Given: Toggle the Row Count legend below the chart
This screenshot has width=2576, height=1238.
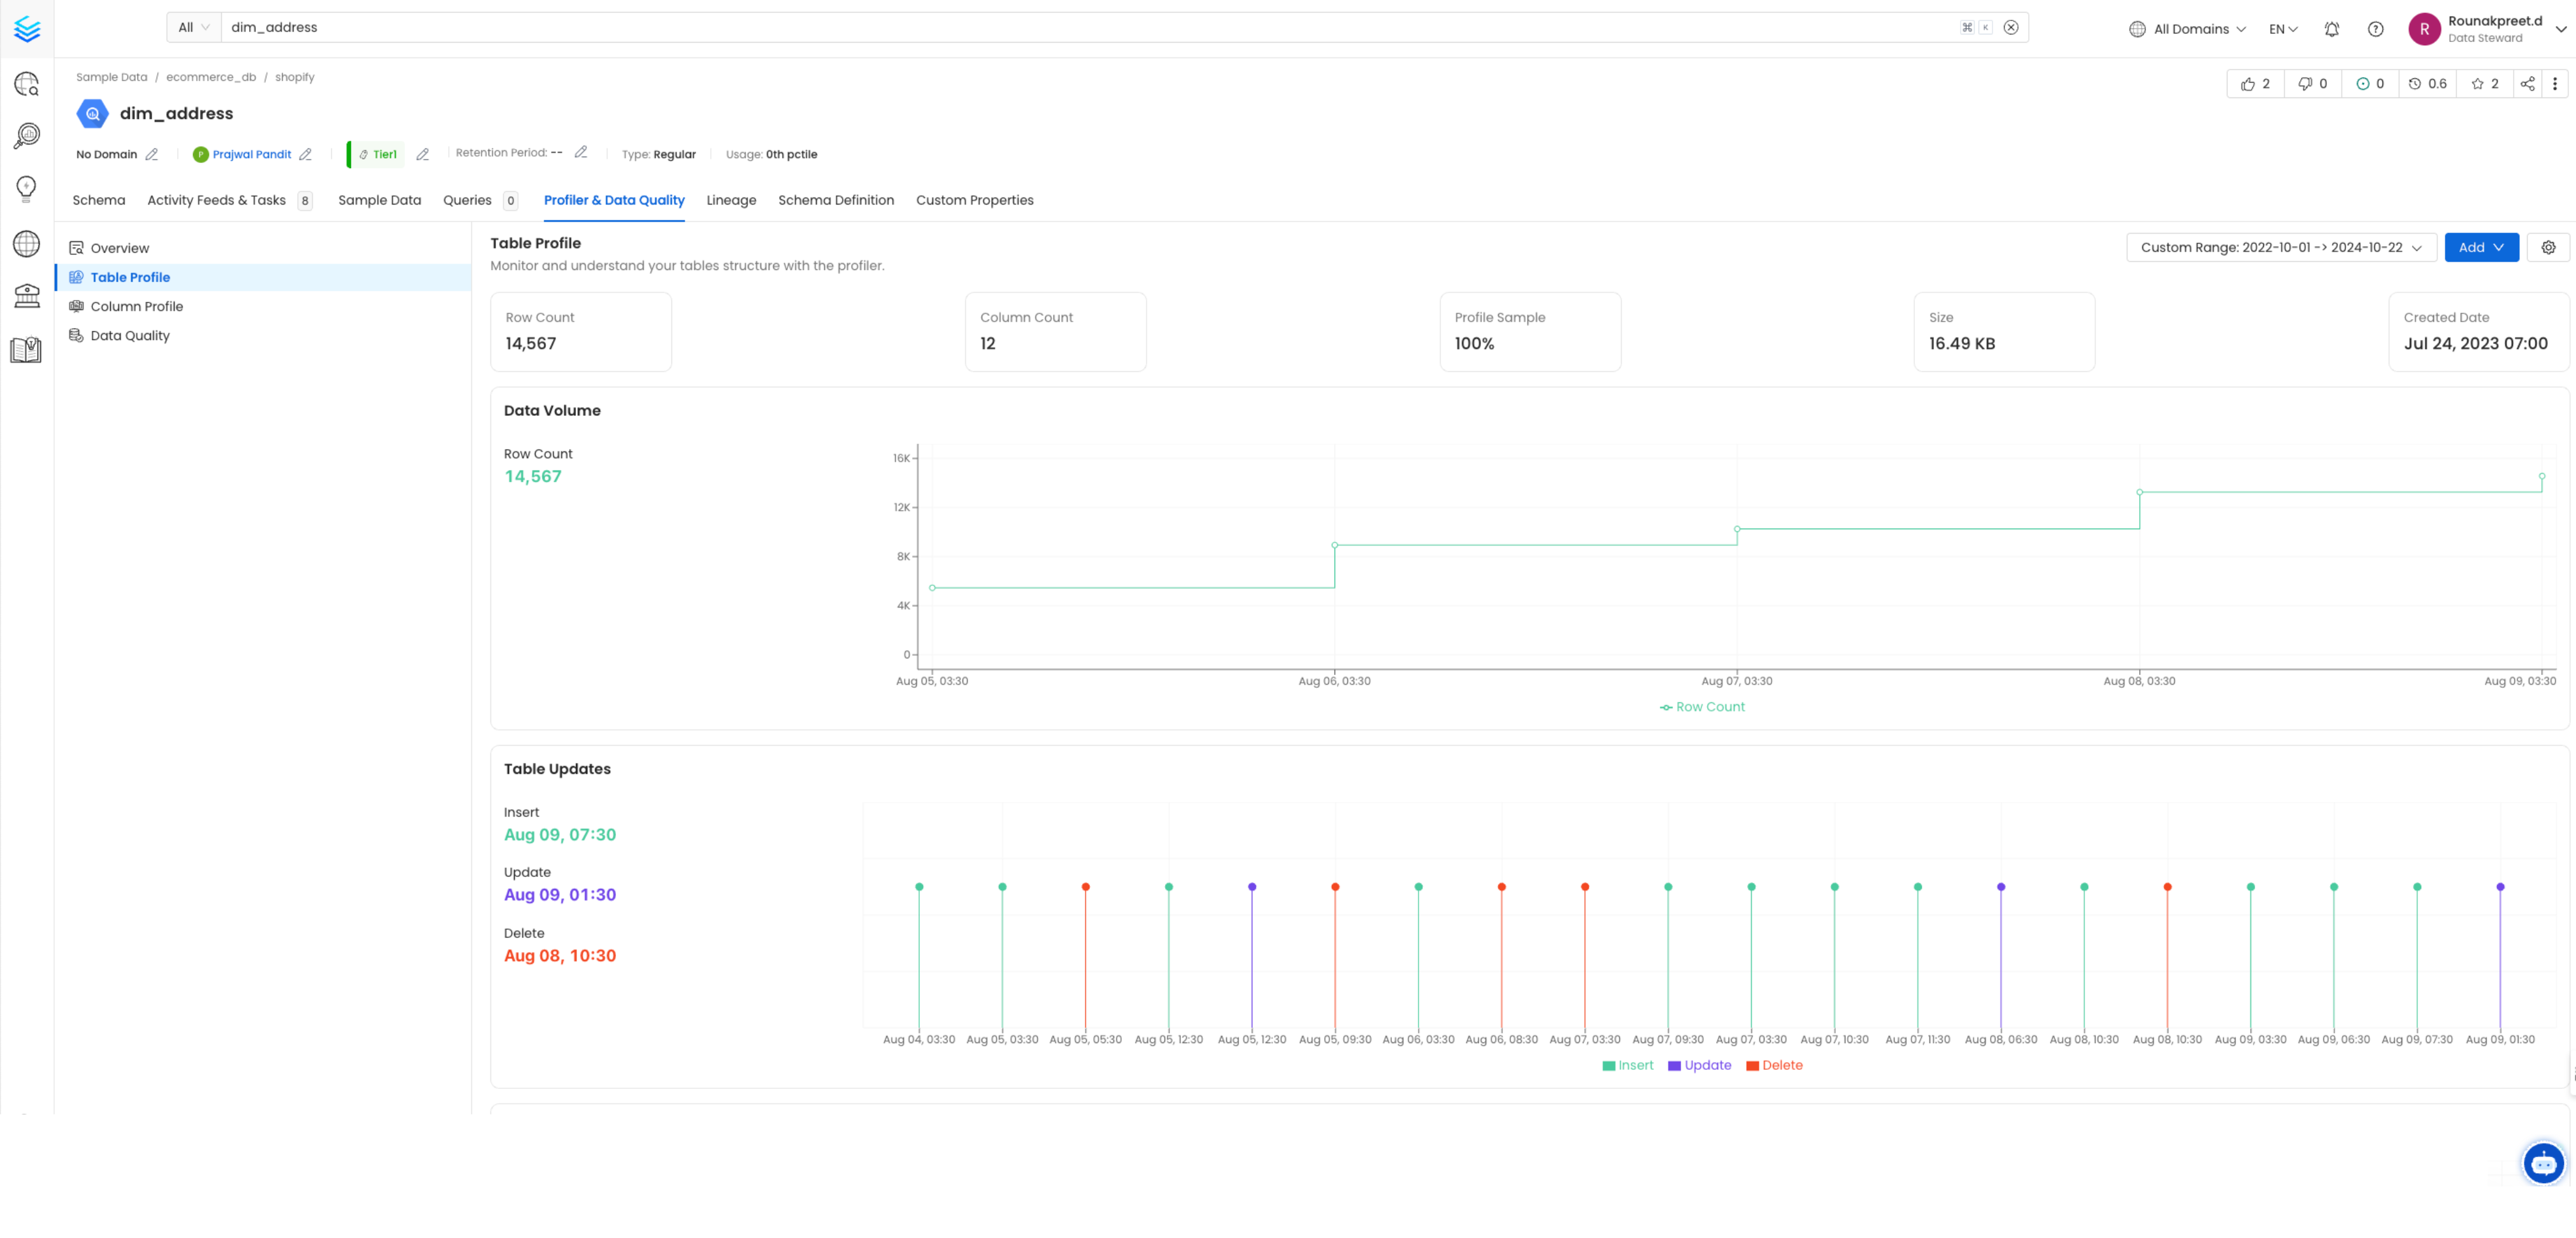Looking at the screenshot, I should click(1702, 707).
